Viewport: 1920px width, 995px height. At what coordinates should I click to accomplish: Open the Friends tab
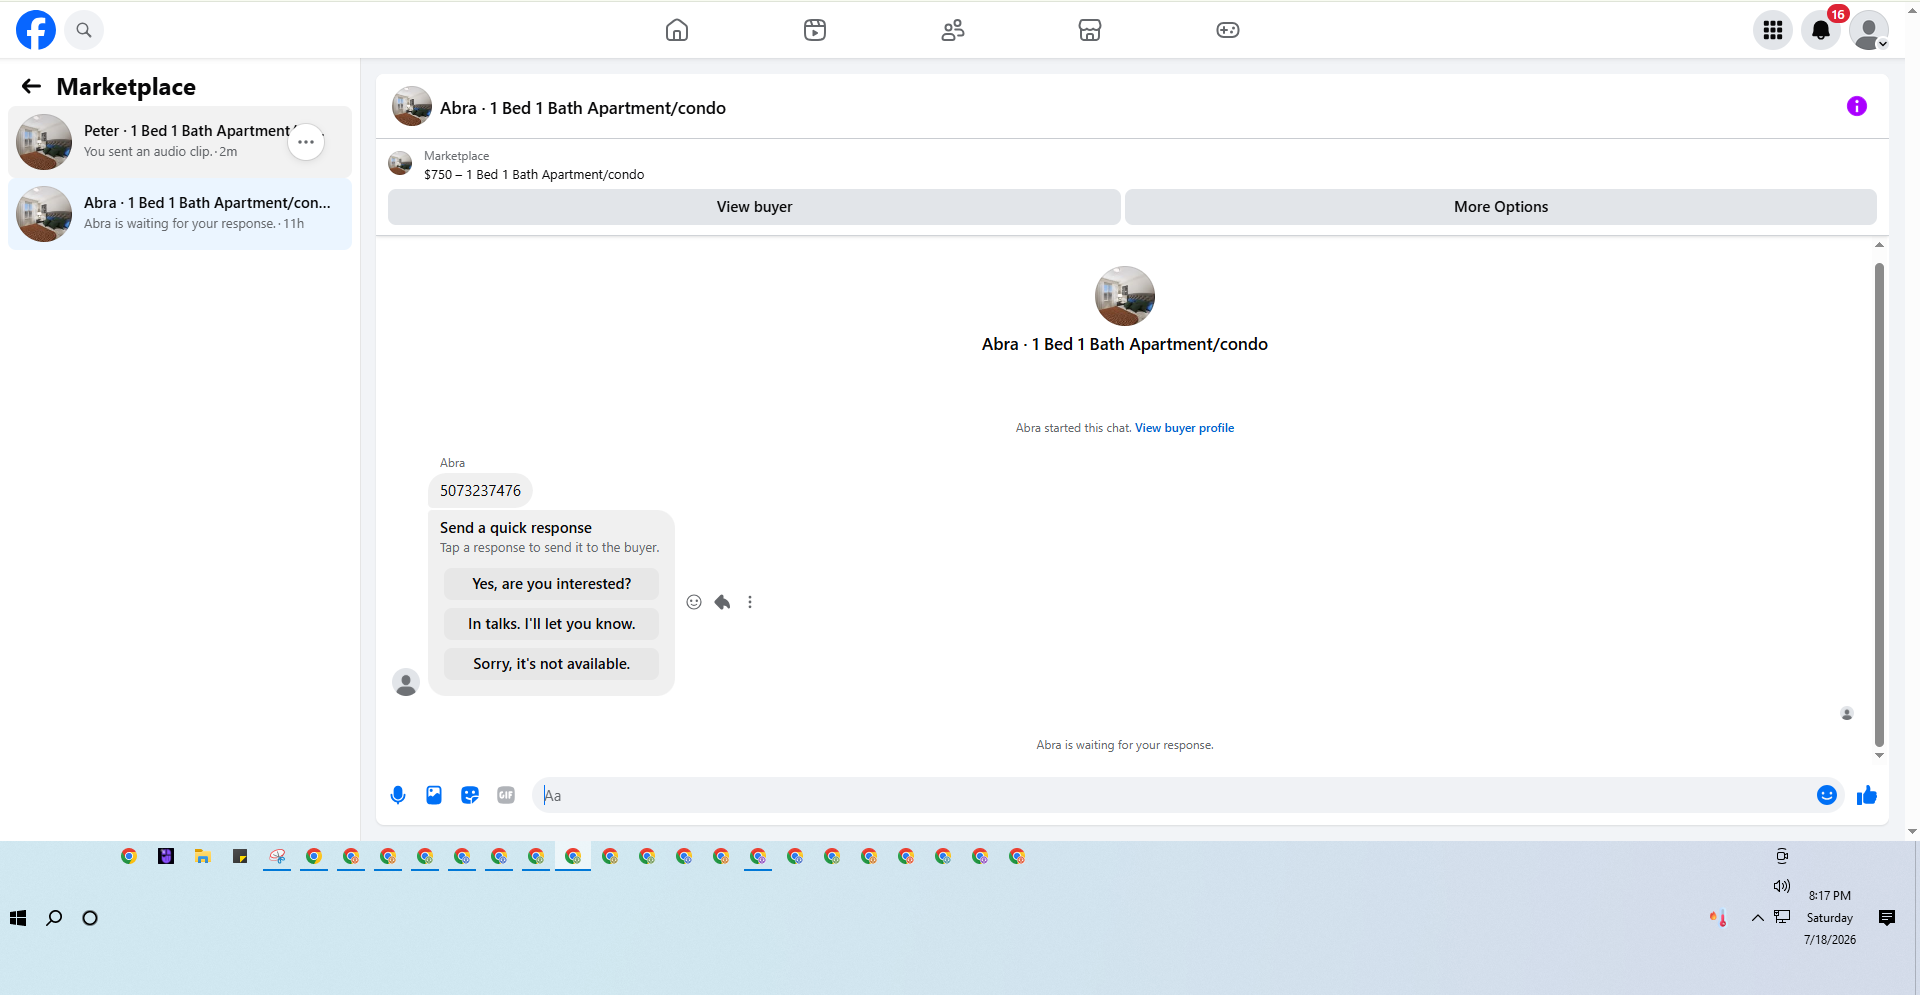coord(953,30)
